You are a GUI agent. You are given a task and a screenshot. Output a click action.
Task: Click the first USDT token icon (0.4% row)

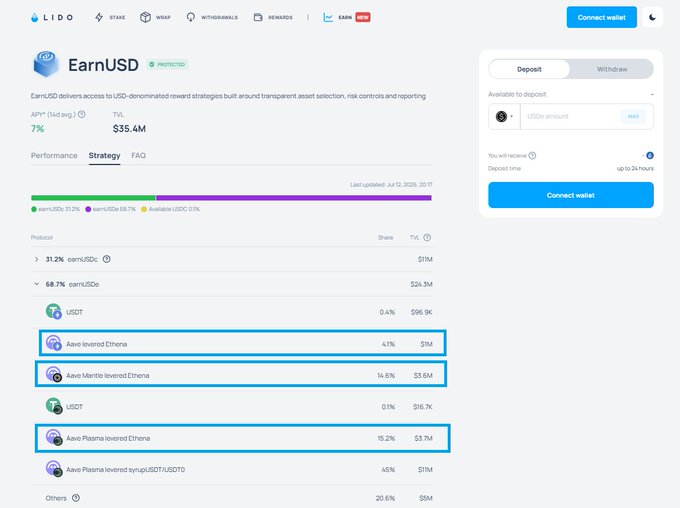(54, 311)
